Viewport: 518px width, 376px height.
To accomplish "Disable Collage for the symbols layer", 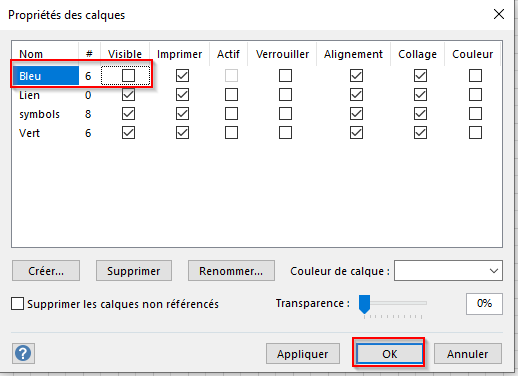I will tap(420, 114).
